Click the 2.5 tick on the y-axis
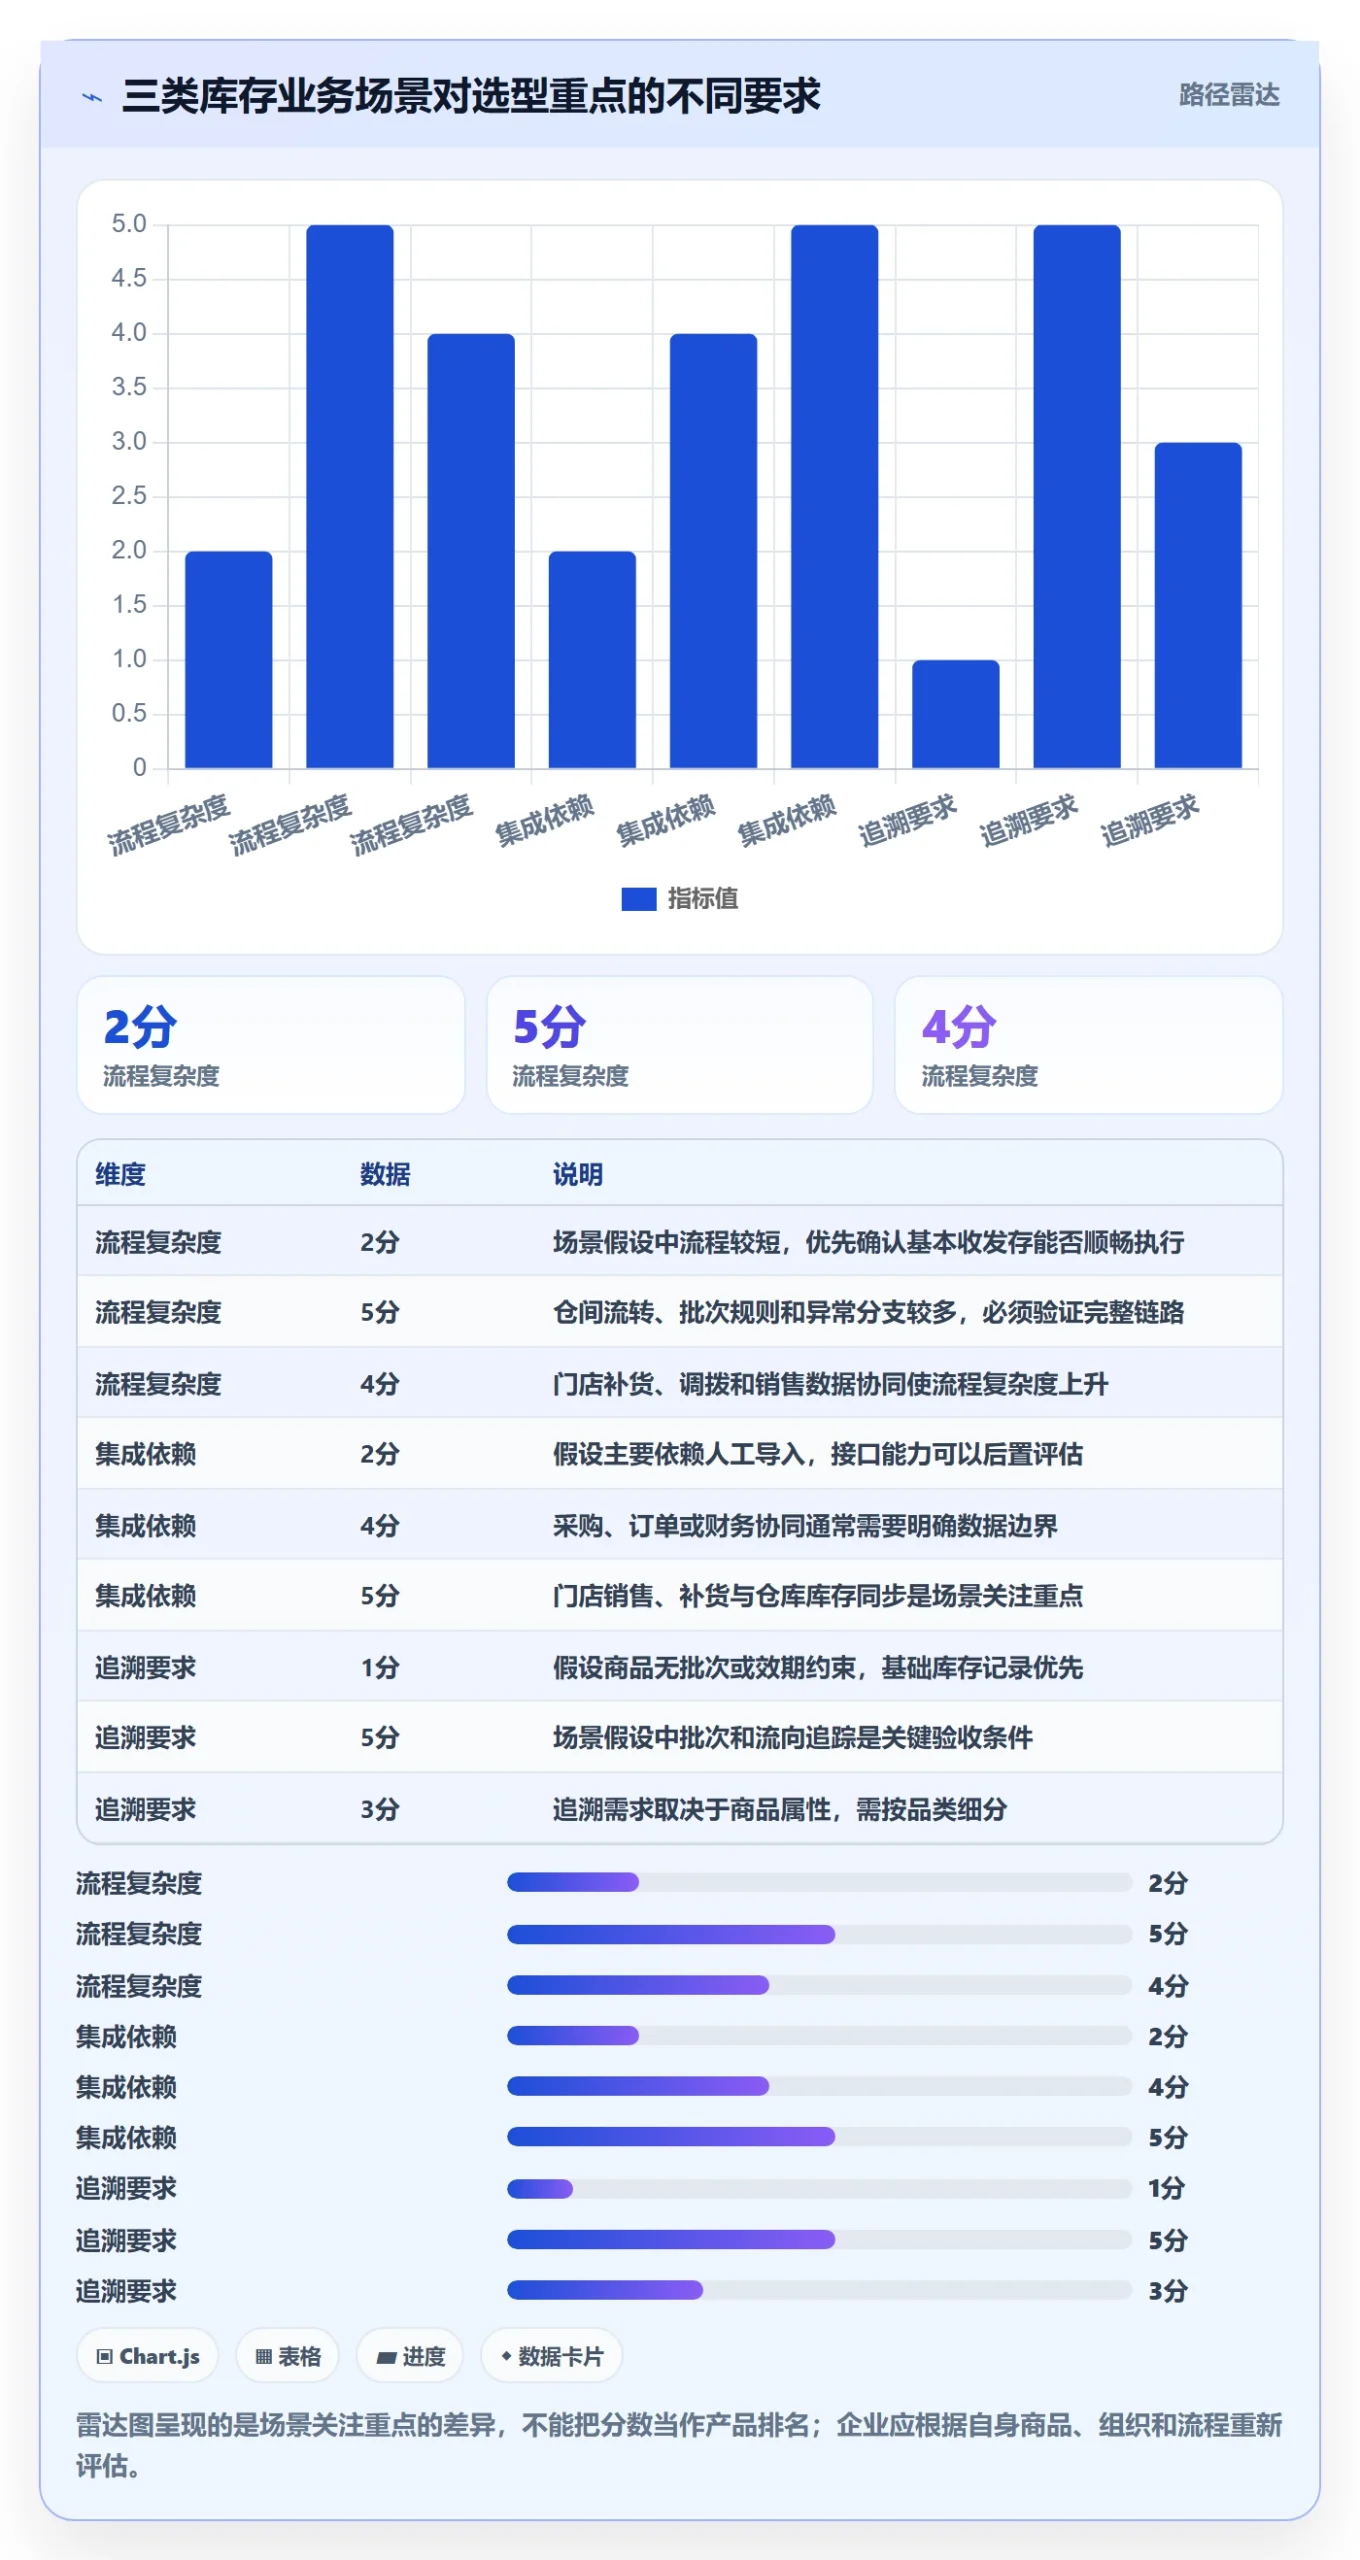This screenshot has height=2560, width=1360. pyautogui.click(x=129, y=496)
